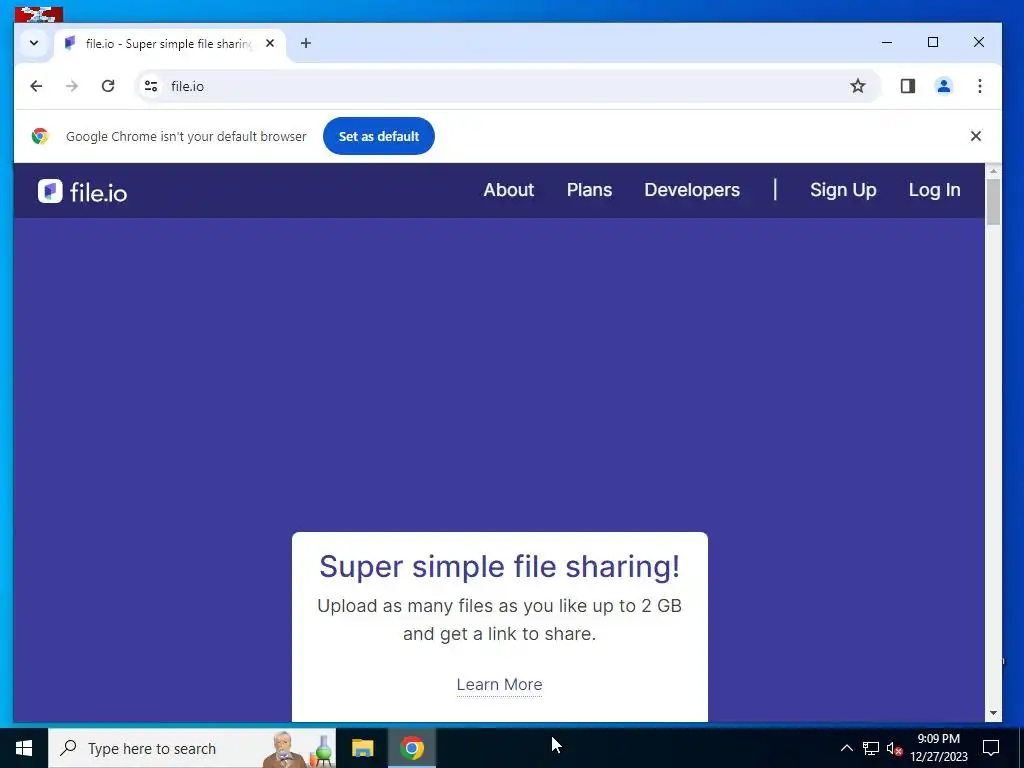Close the file.io tab
The height and width of the screenshot is (768, 1024).
(x=270, y=43)
